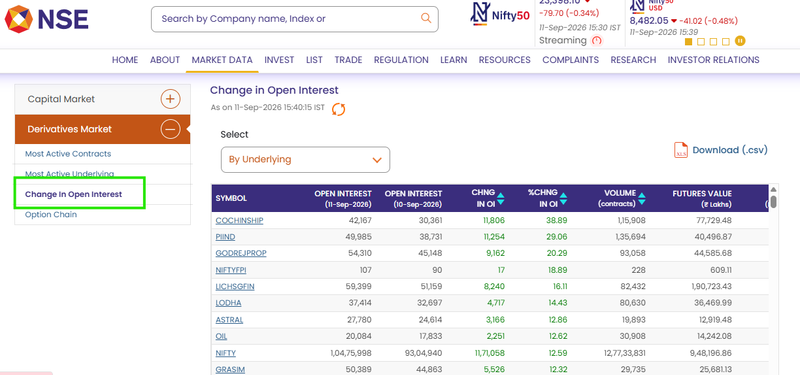Open the MARKET DATA menu
The height and width of the screenshot is (375, 800).
(222, 60)
